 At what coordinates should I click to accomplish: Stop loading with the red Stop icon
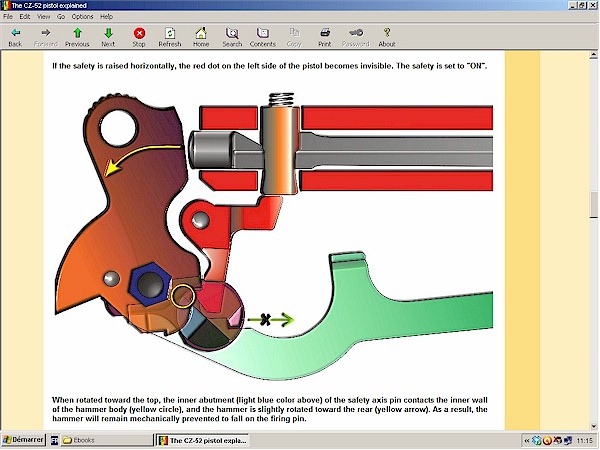pyautogui.click(x=139, y=37)
